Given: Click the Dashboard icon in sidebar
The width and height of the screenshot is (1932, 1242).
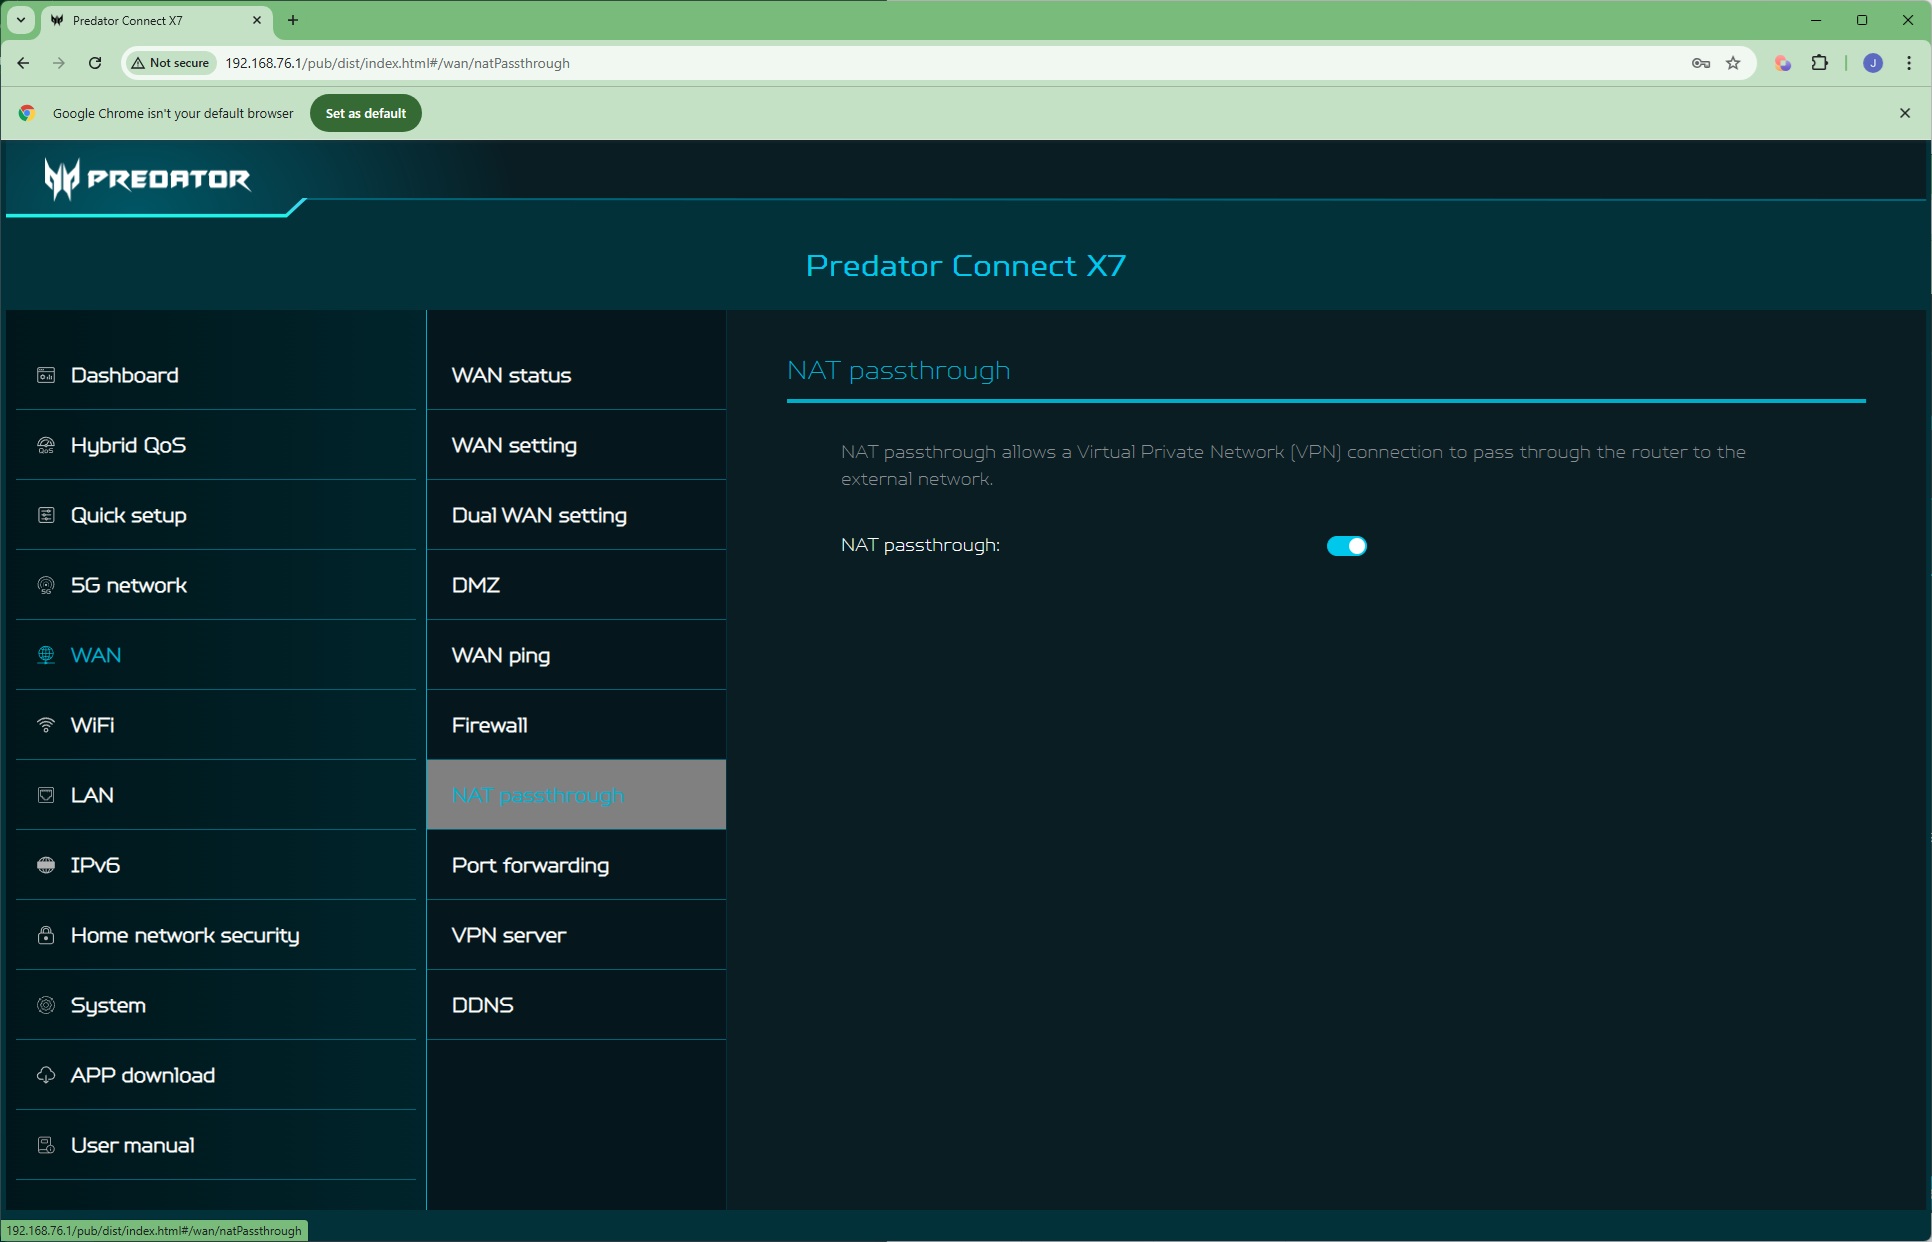Looking at the screenshot, I should (46, 375).
